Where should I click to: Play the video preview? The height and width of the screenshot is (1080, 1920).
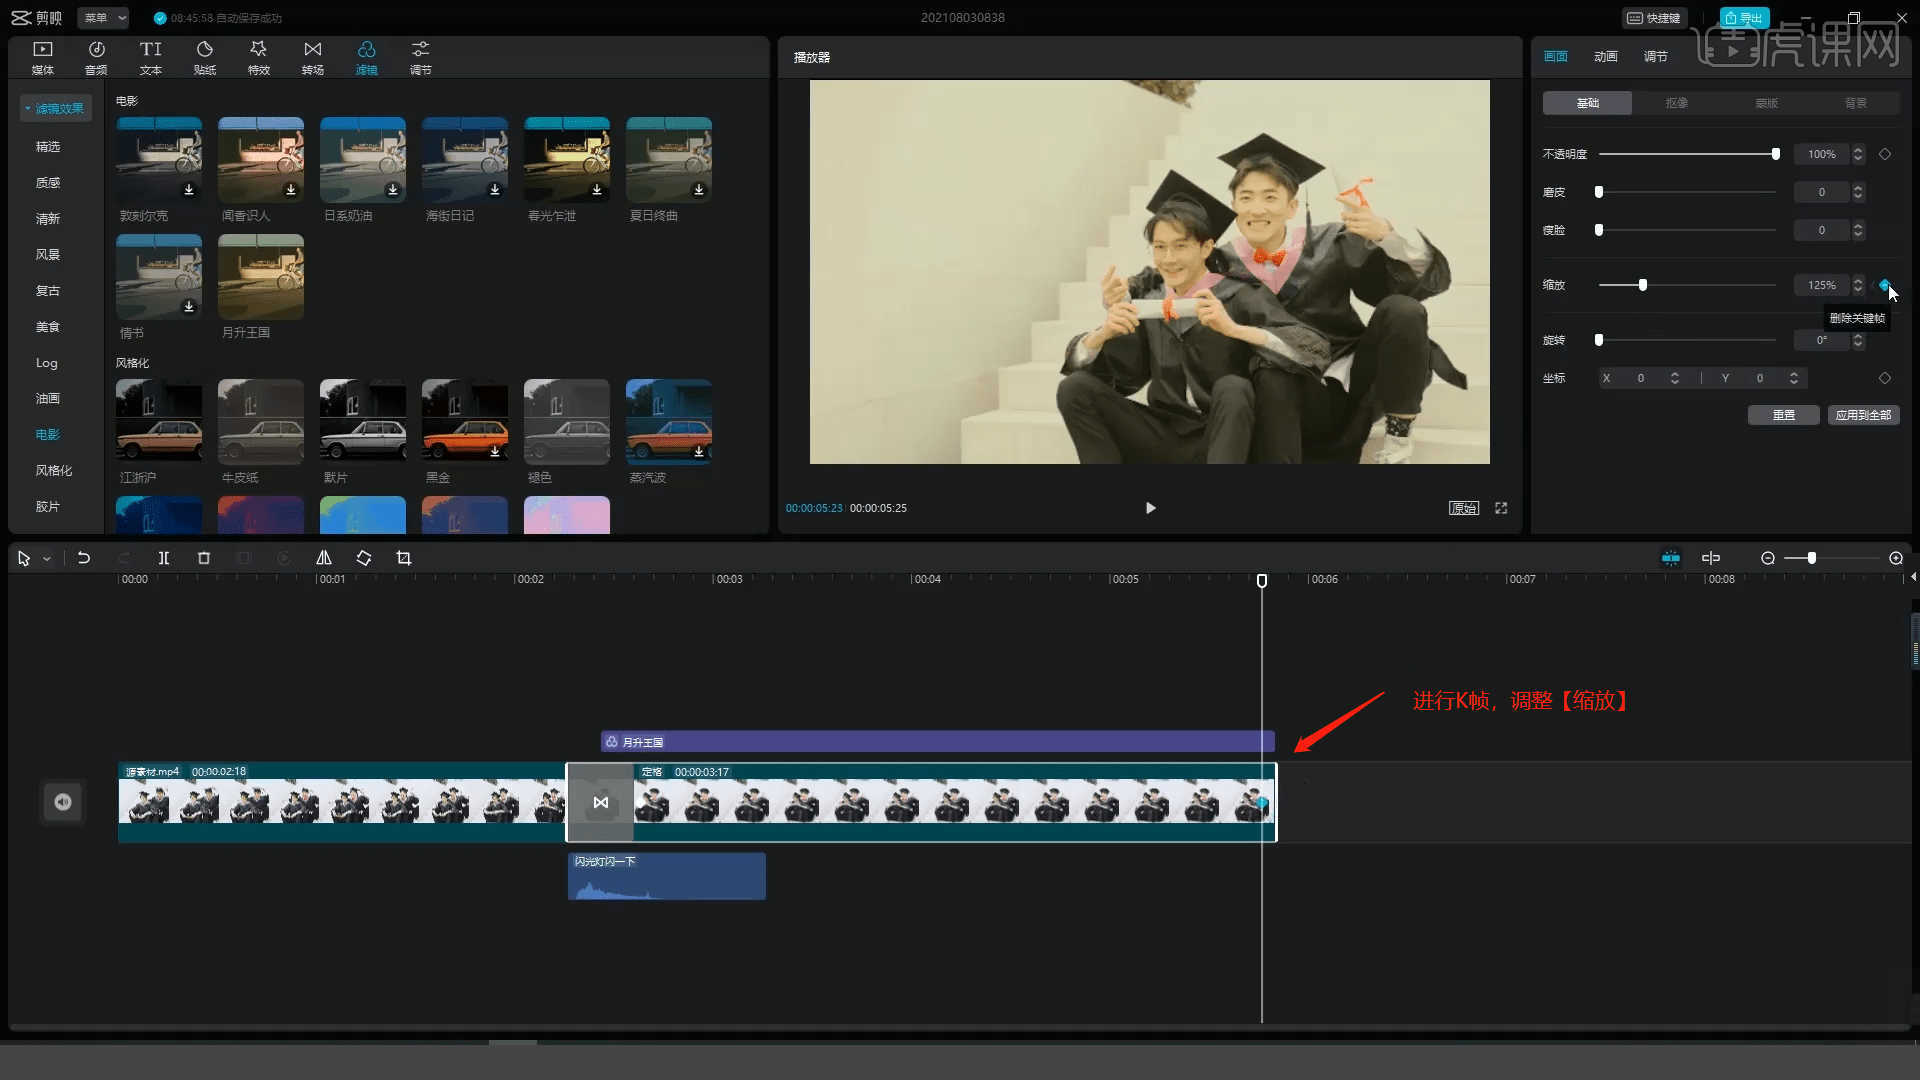click(1150, 508)
